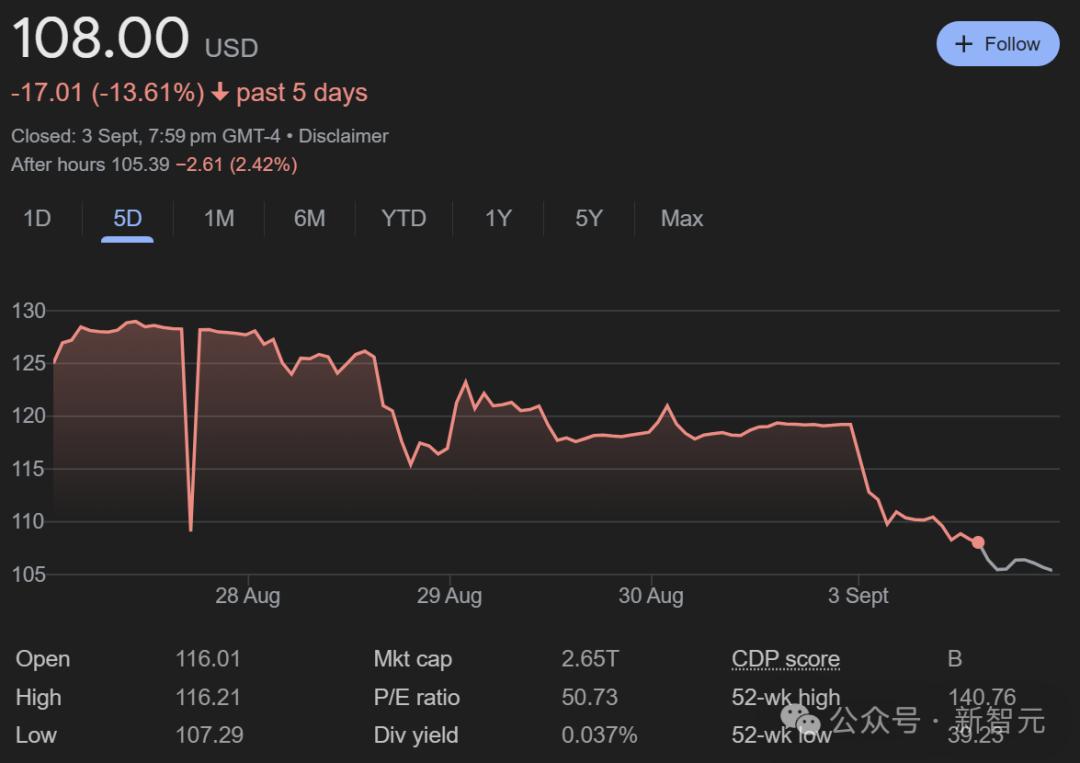Screen dimensions: 1080x763
Task: Click the CDP score link
Action: tap(785, 659)
